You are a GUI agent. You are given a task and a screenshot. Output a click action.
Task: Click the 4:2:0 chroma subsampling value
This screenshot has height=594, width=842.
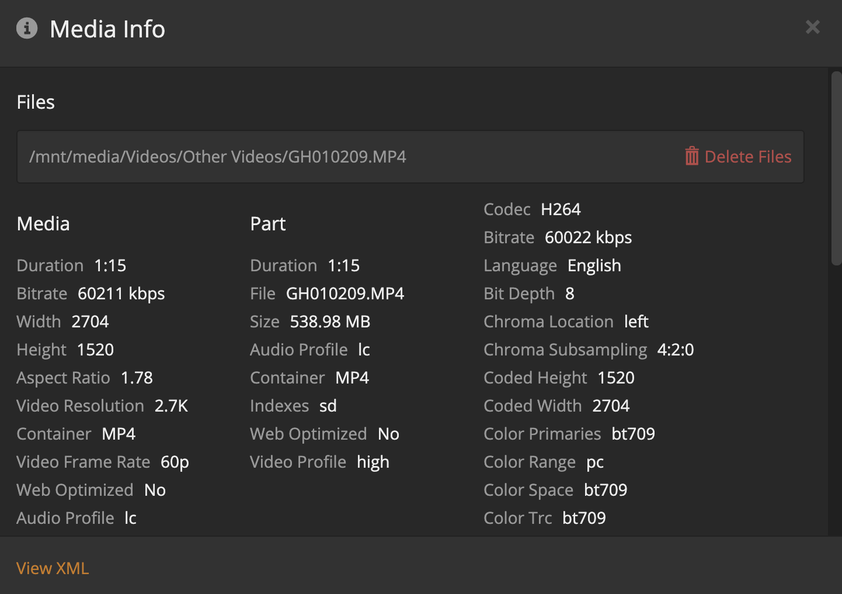(x=675, y=350)
